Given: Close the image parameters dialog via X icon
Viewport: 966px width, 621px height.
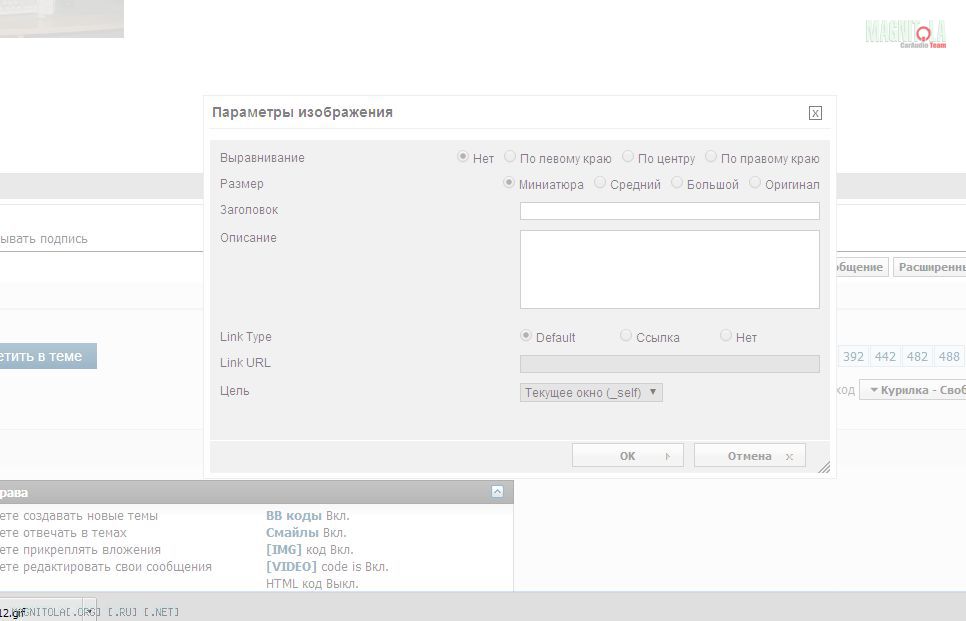Looking at the screenshot, I should pos(815,113).
